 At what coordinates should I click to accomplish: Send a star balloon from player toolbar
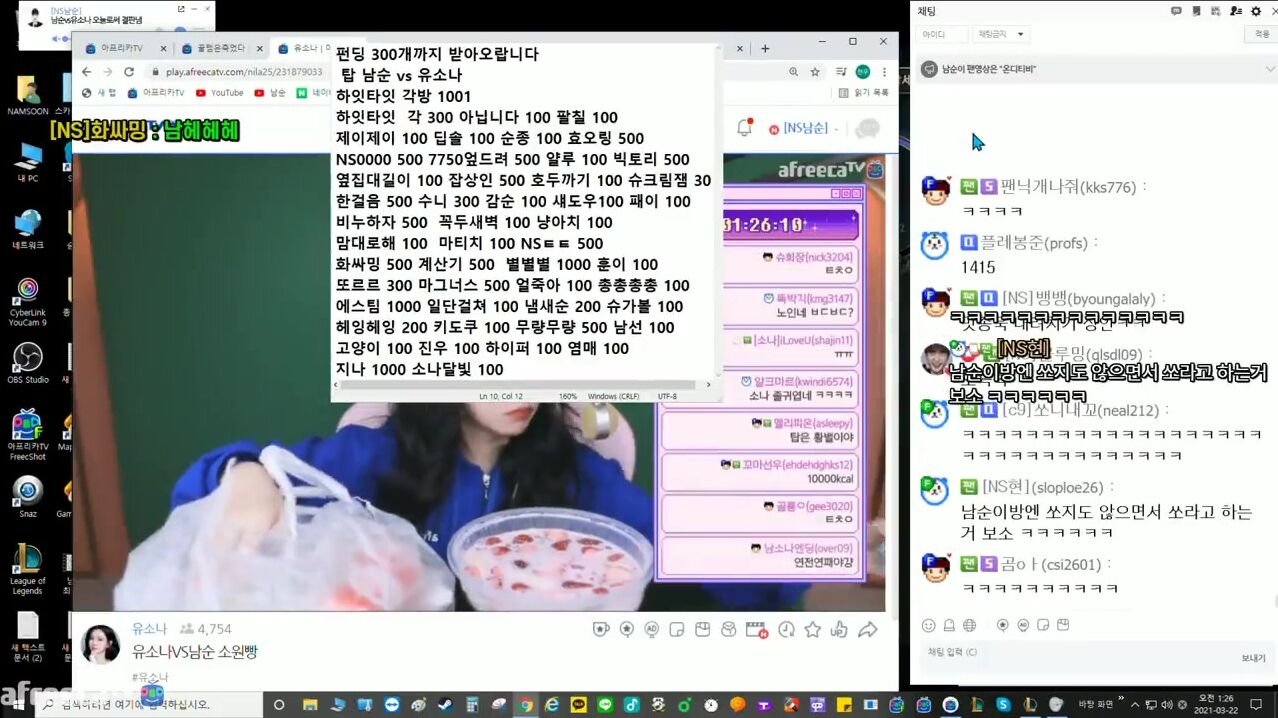click(x=626, y=629)
